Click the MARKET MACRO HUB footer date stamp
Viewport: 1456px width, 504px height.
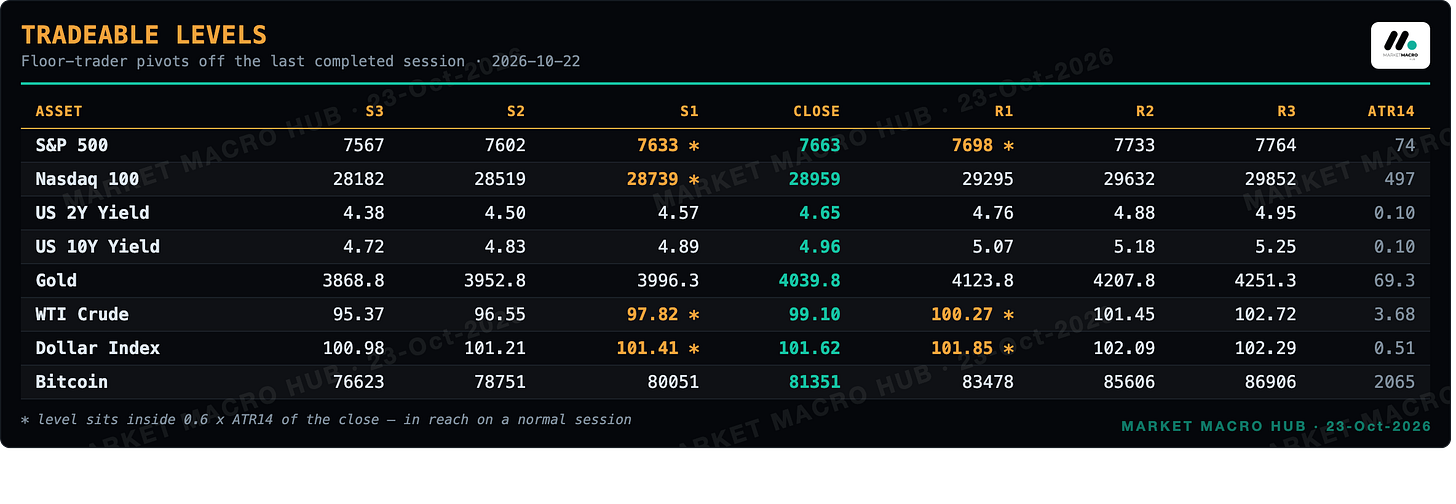(x=1276, y=427)
